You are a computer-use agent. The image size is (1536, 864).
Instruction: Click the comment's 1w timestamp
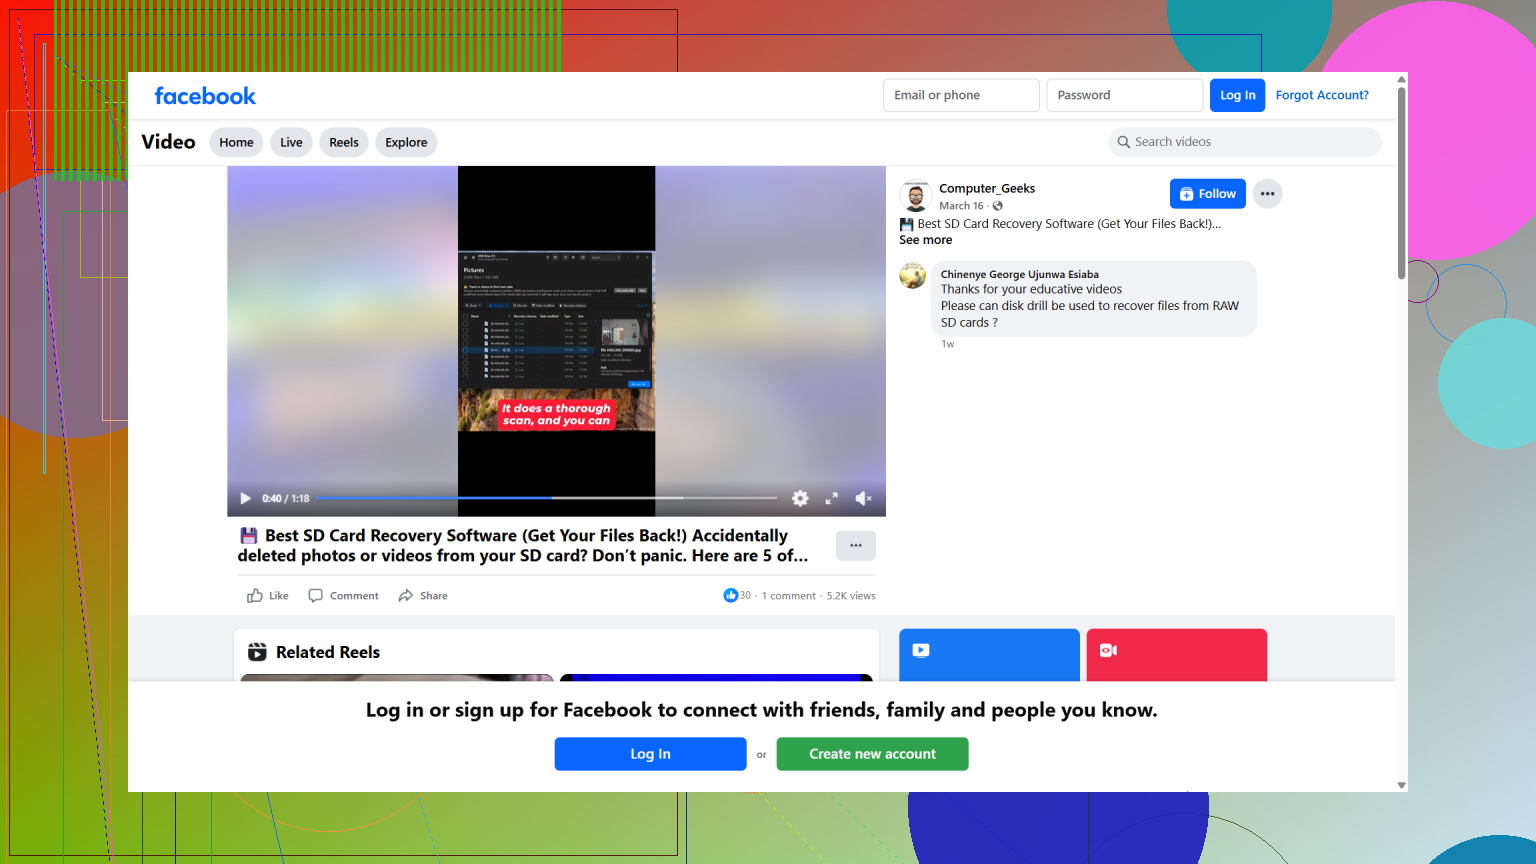[x=947, y=344]
